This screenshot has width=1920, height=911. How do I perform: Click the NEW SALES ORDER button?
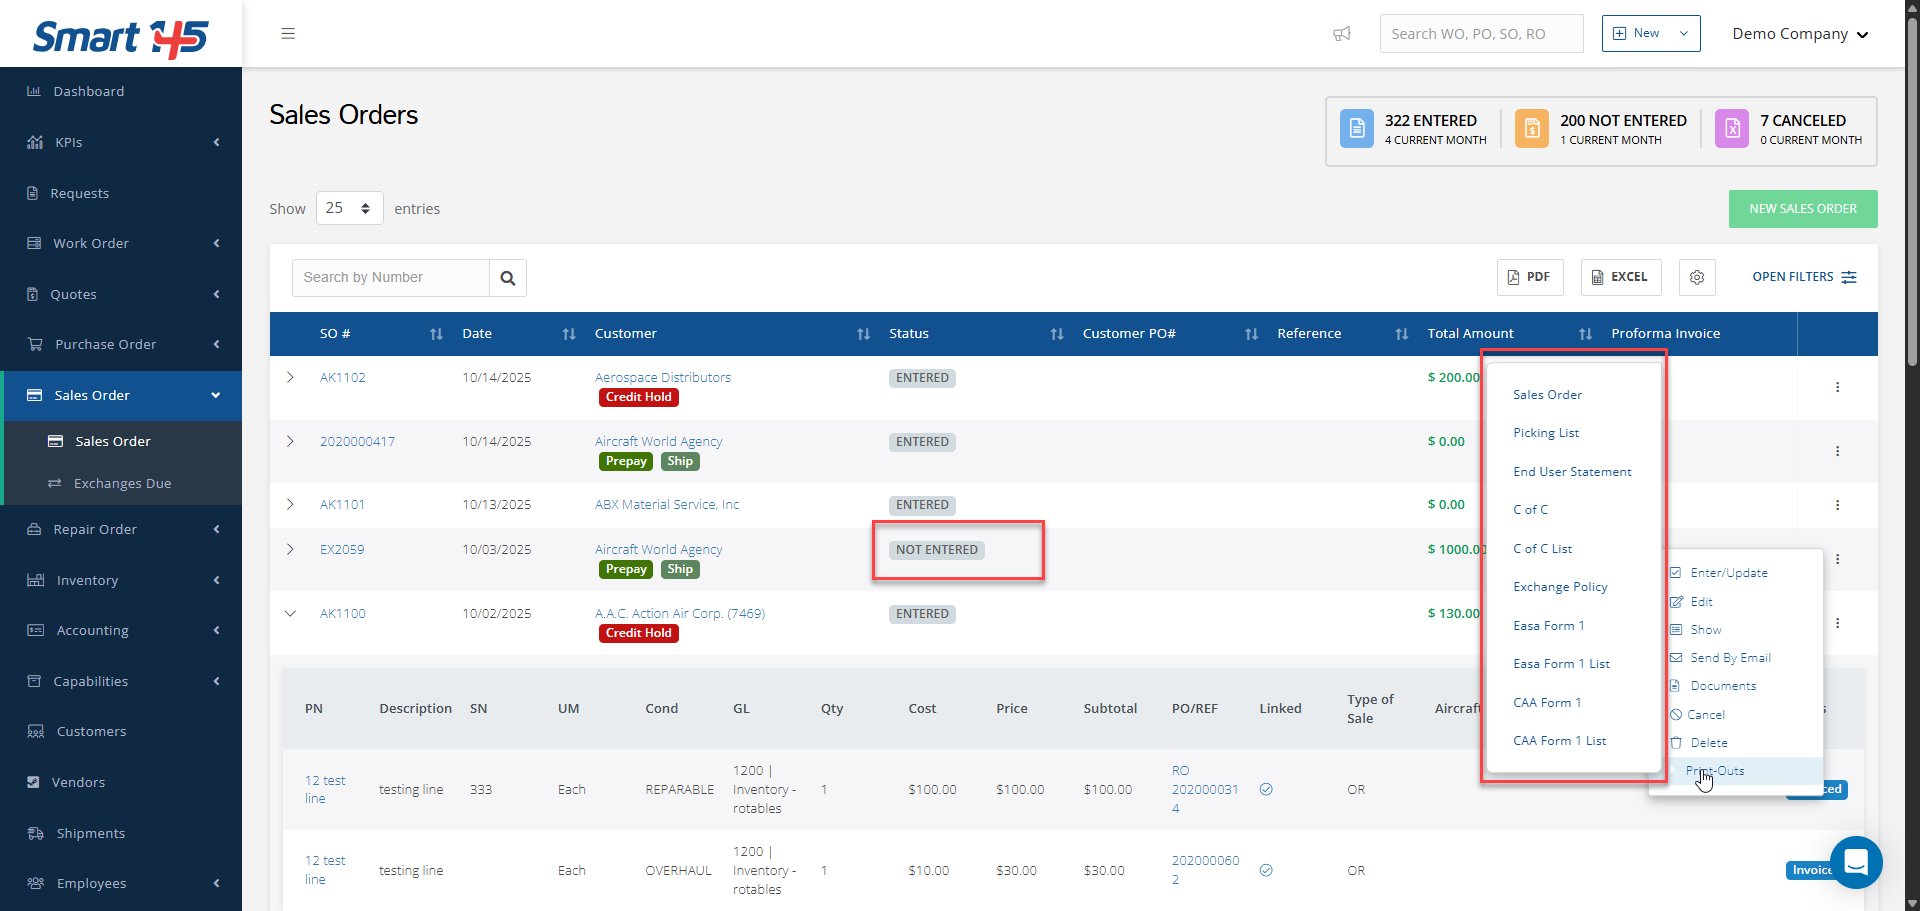(x=1802, y=209)
